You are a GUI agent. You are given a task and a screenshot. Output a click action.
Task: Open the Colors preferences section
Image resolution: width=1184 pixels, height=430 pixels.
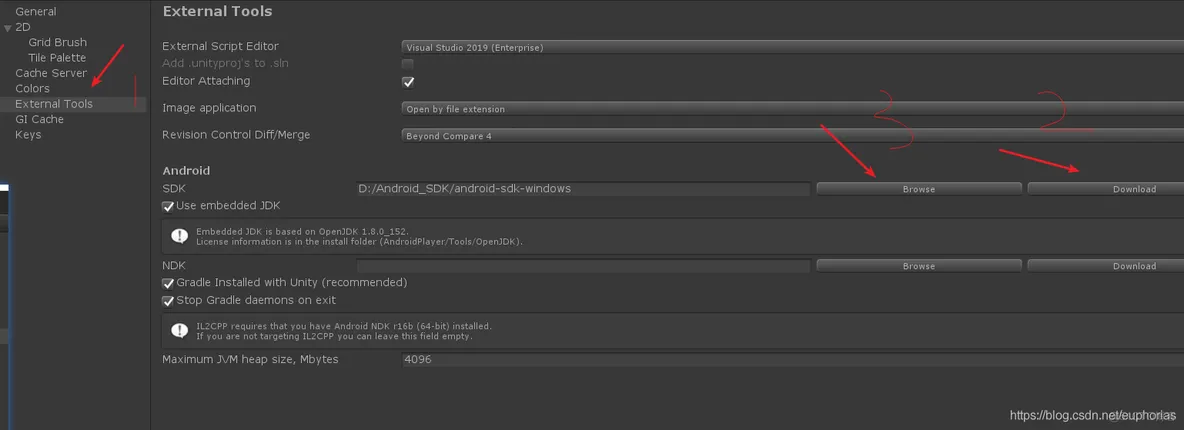point(33,89)
